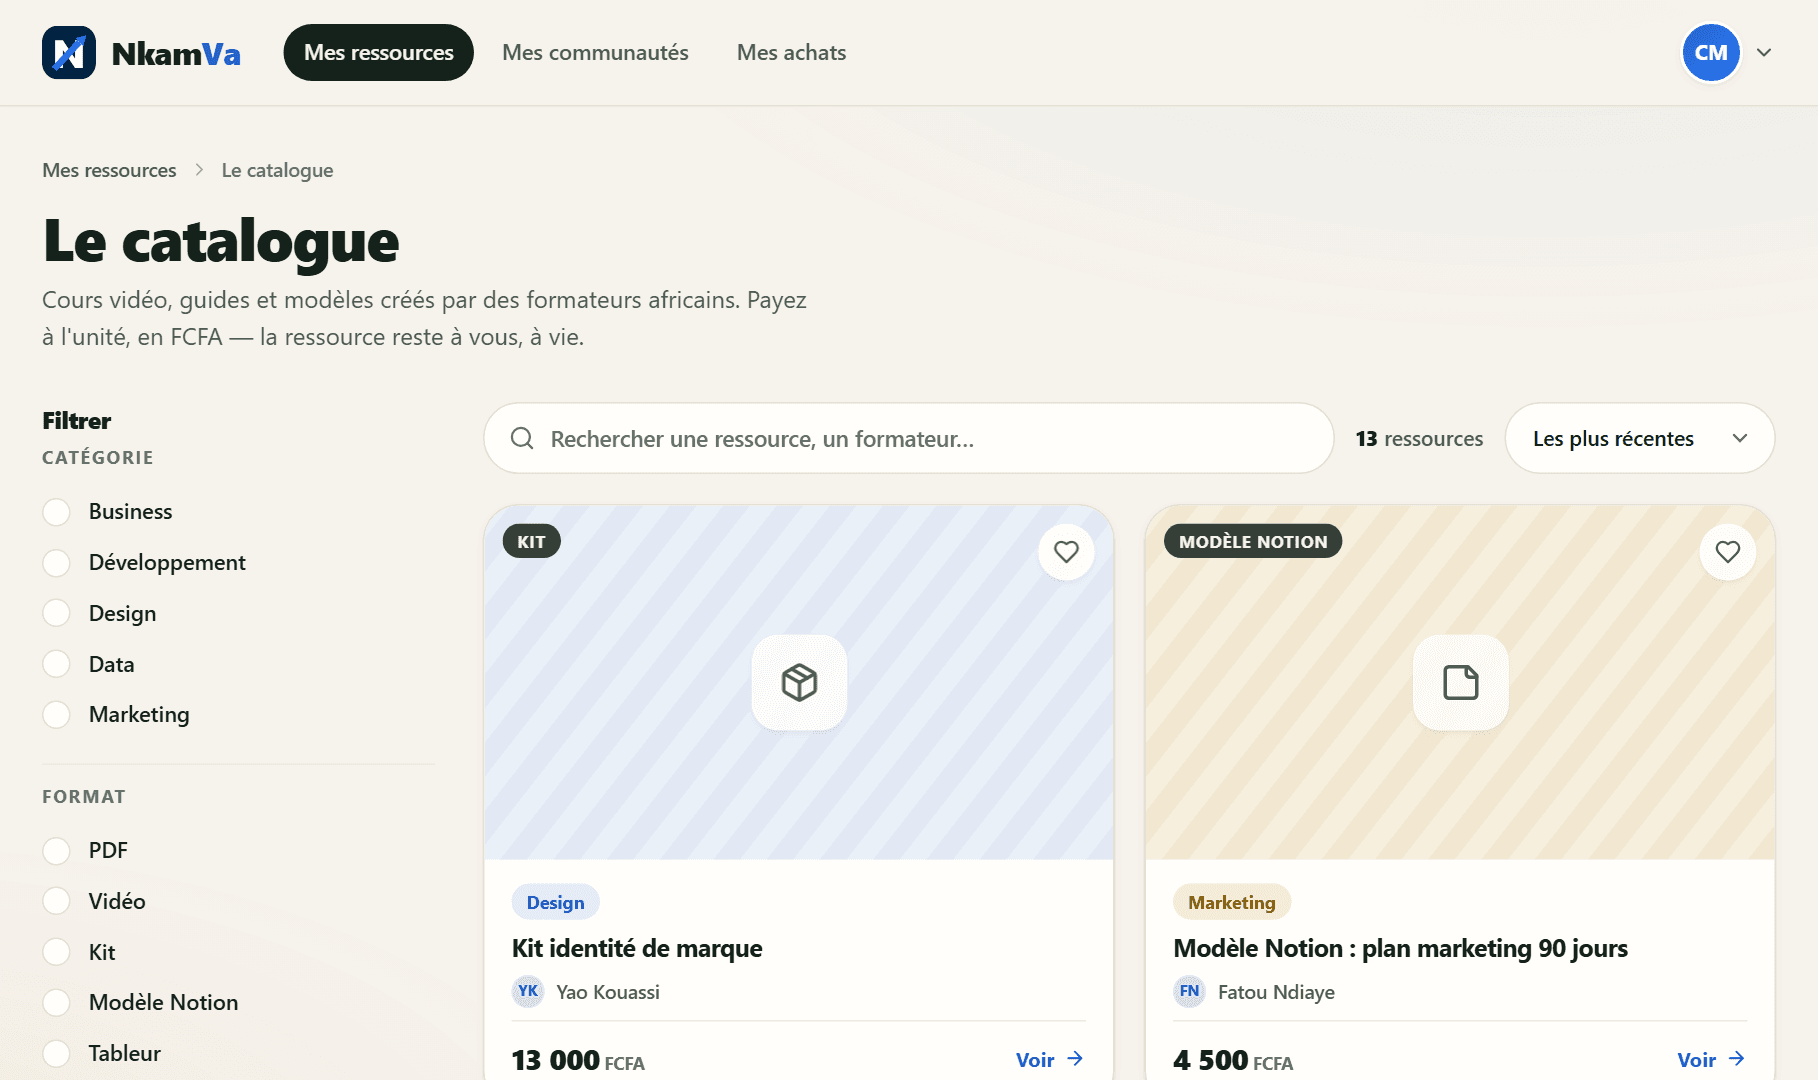Select the Design category filter
Viewport: 1818px width, 1080px height.
tap(57, 613)
